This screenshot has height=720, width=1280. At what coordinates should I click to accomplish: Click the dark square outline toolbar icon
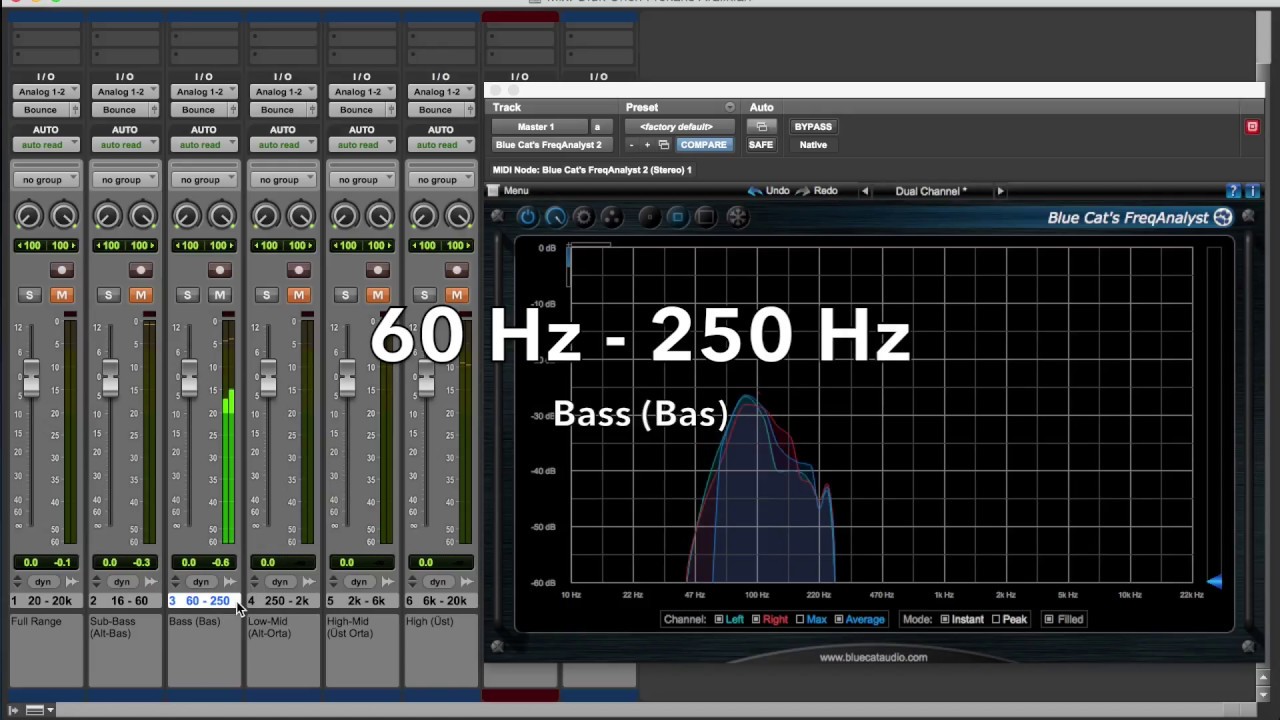[705, 217]
